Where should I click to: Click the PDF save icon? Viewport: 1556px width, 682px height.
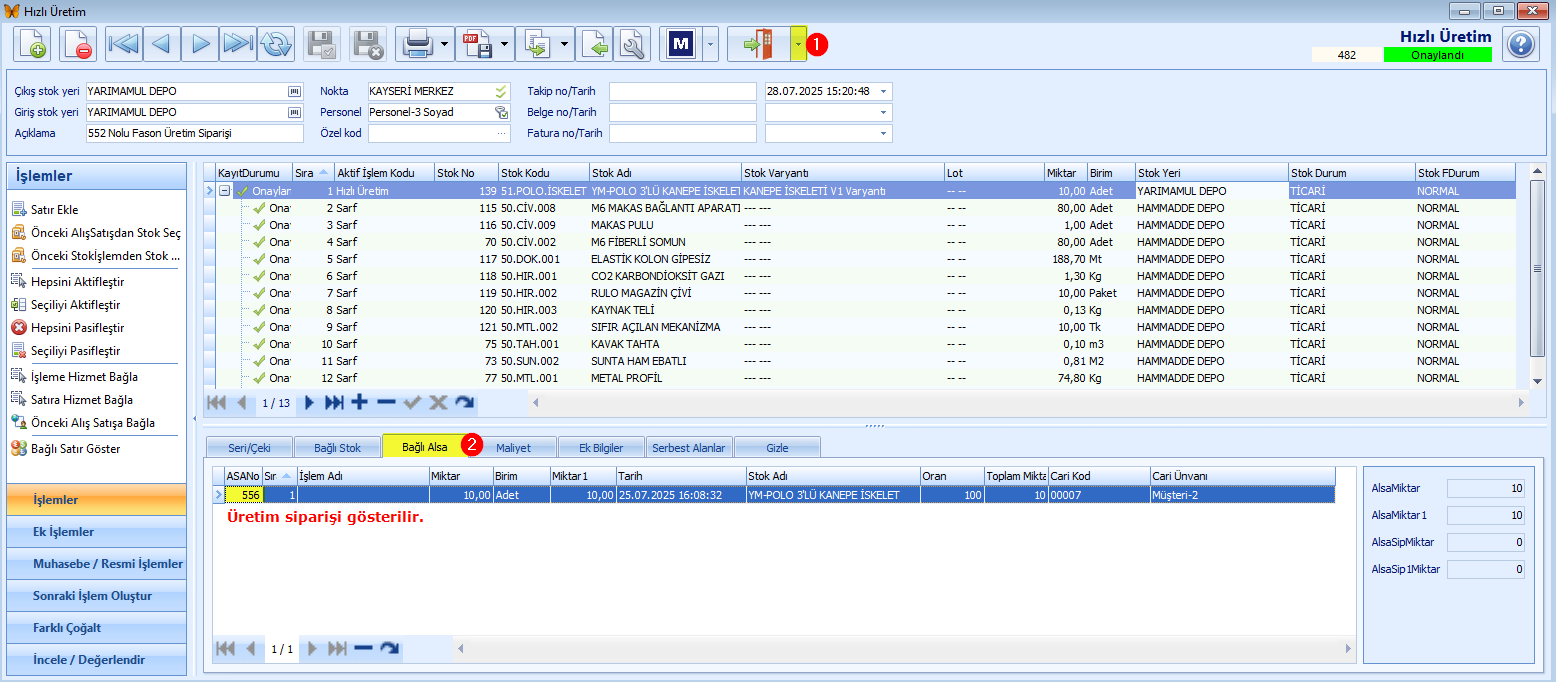pos(477,44)
